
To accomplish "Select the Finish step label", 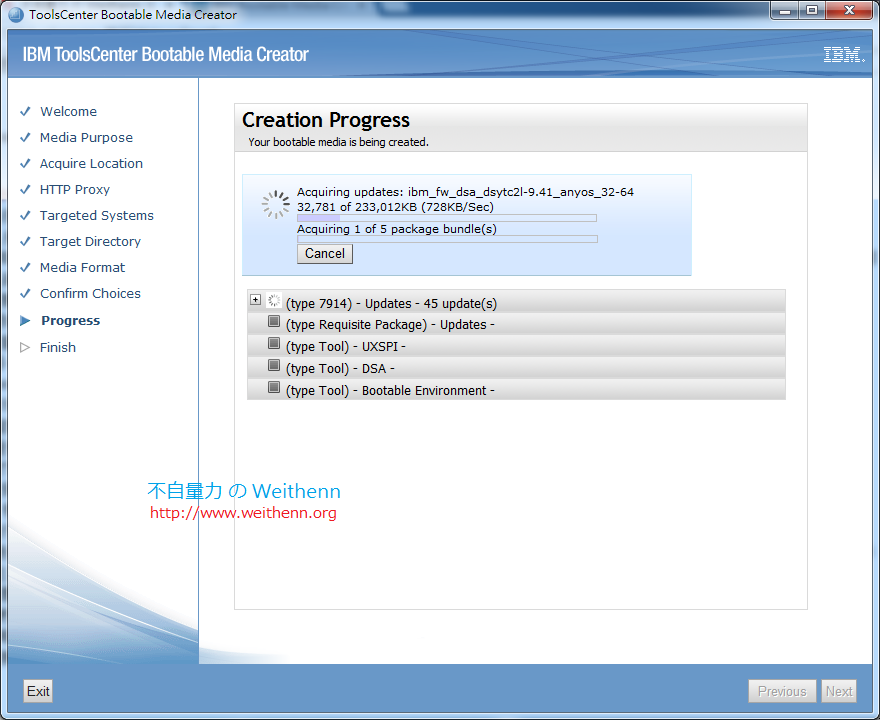I will (58, 347).
